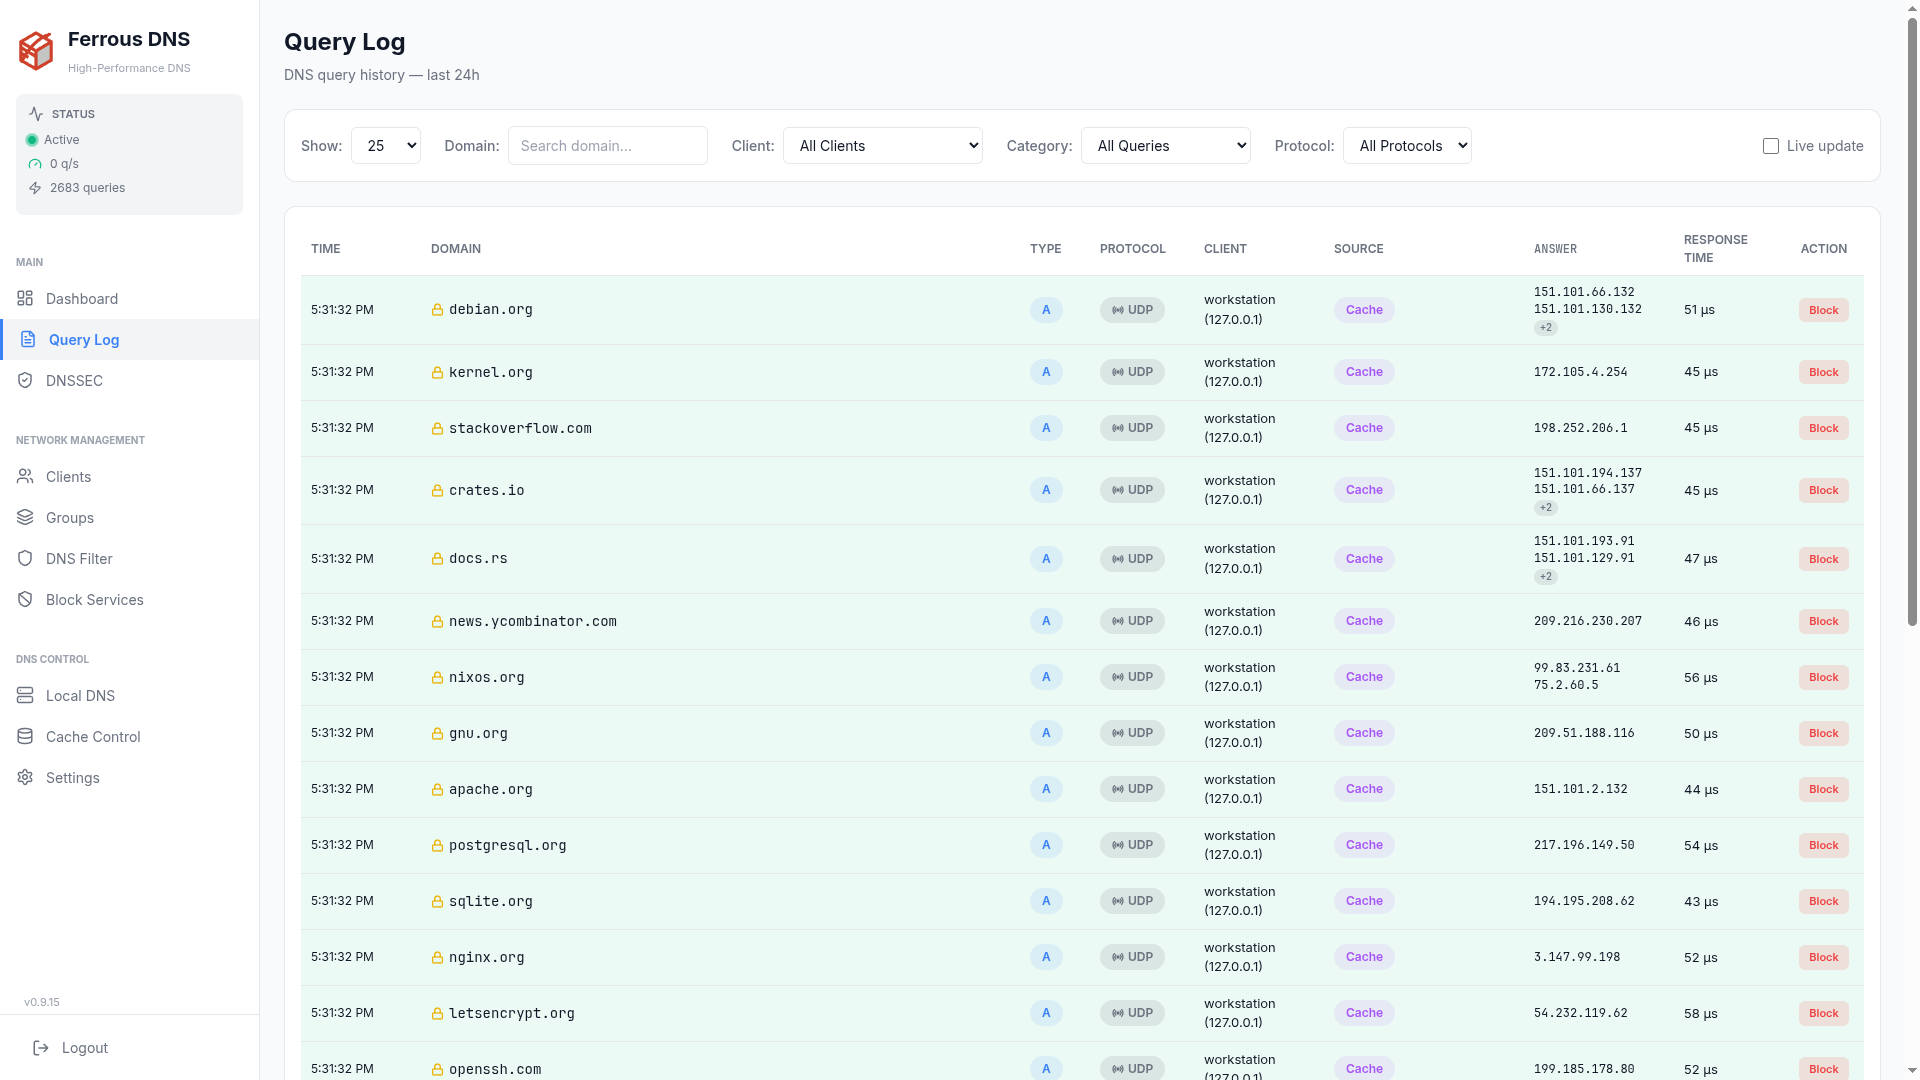Screen dimensions: 1920x1080
Task: Click the Block Services shield-off icon
Action: 25,600
